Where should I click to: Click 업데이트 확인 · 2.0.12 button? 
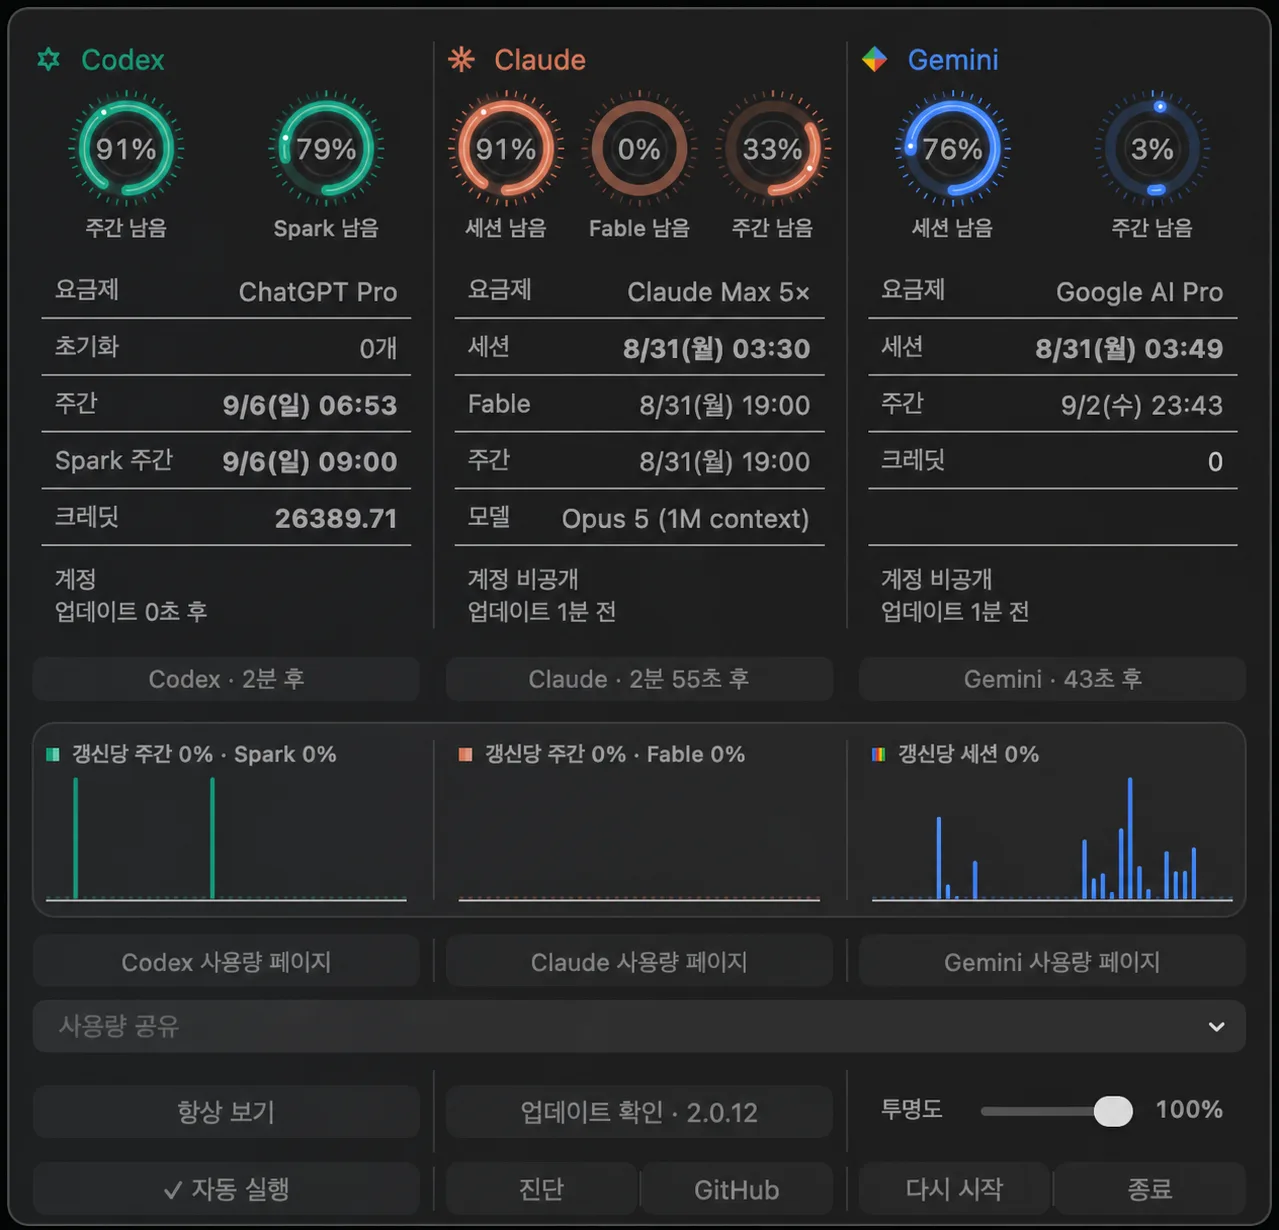639,1112
